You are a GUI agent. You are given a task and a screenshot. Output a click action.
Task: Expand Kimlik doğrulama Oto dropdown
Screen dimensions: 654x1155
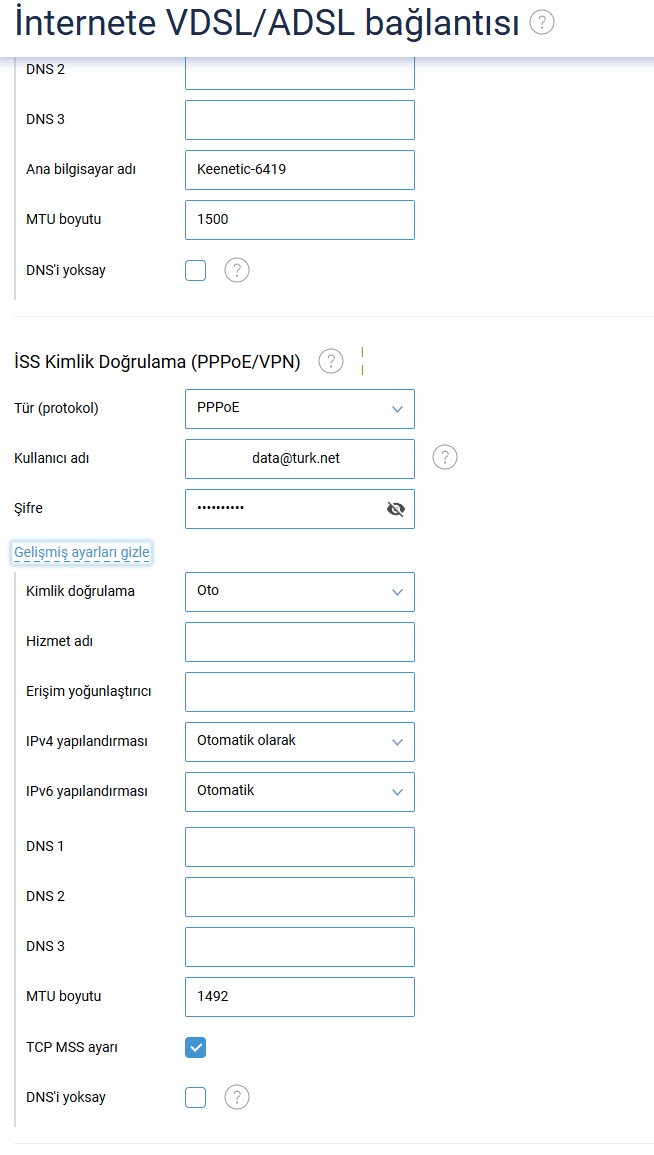pos(300,591)
